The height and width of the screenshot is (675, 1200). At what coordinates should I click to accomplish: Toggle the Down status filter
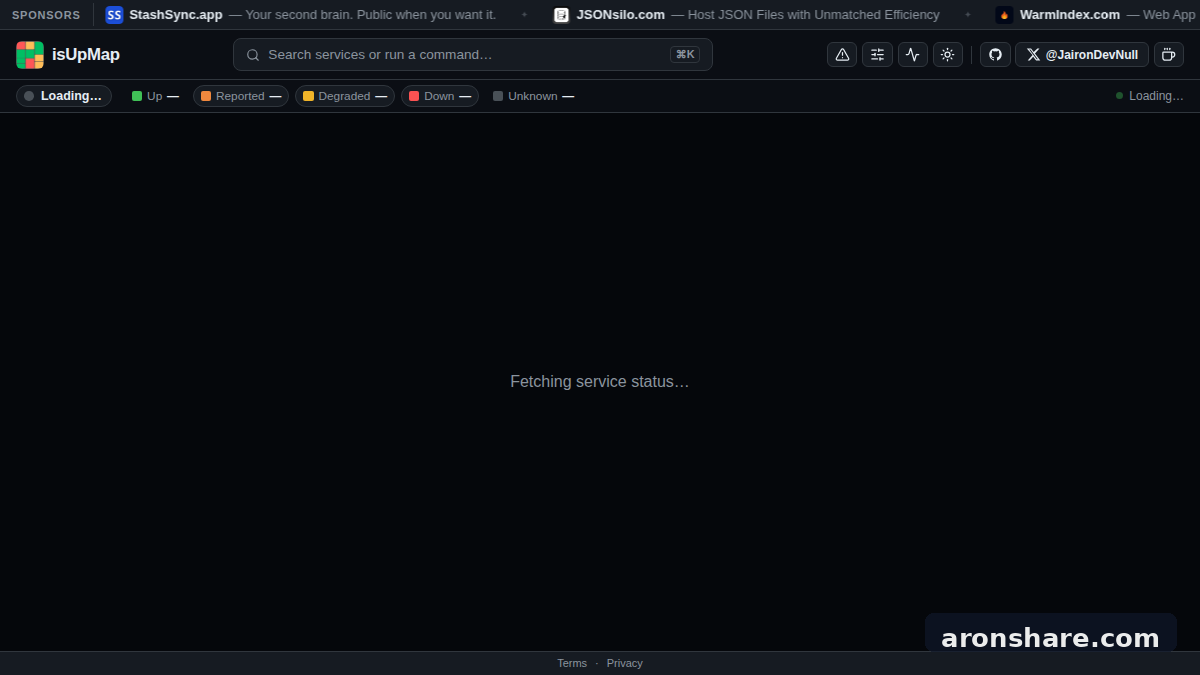pos(440,96)
